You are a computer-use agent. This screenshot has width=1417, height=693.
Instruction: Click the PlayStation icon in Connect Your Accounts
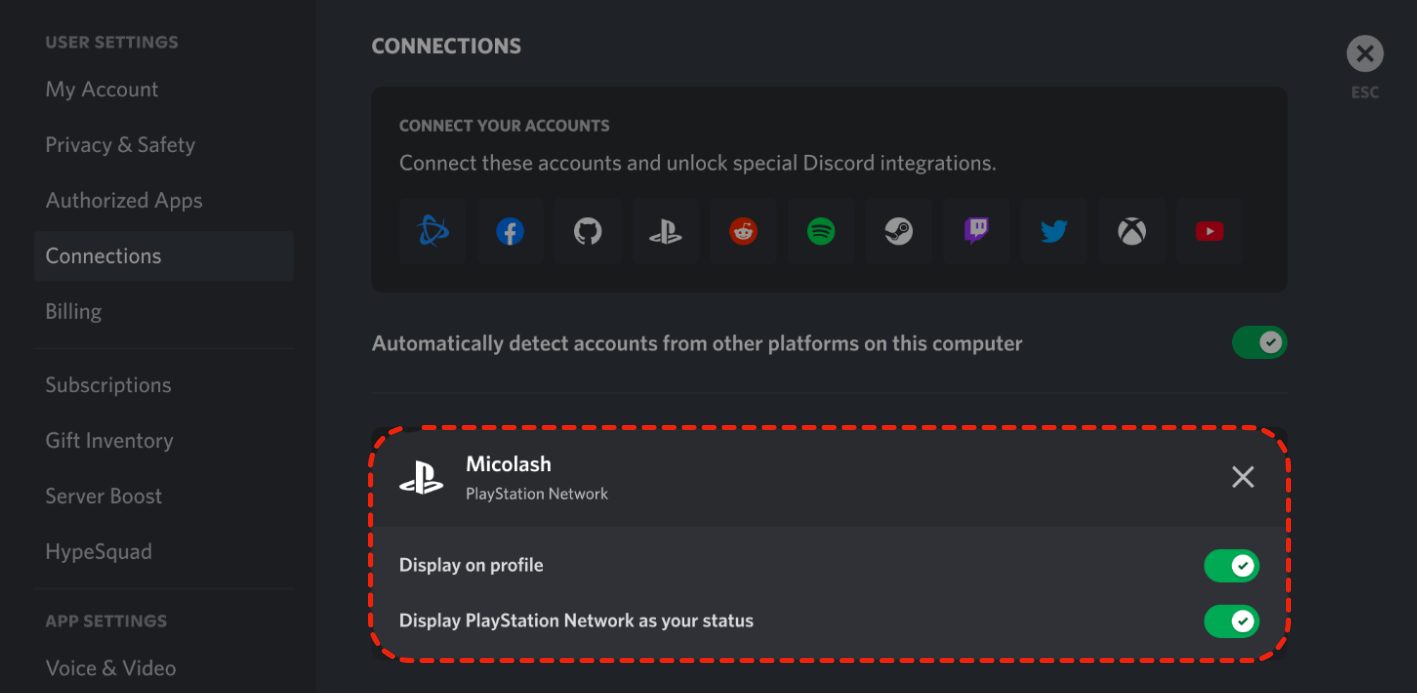665,232
